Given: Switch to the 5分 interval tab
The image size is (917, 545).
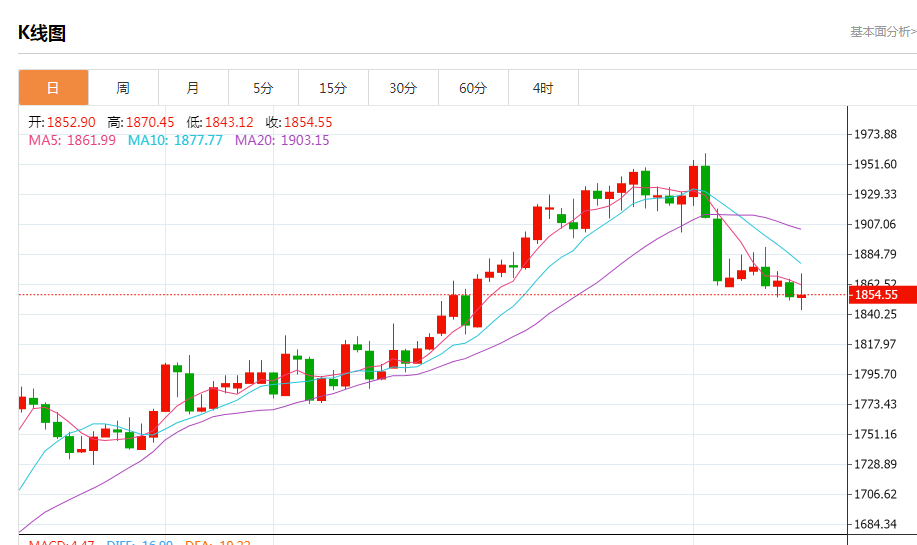Looking at the screenshot, I should (x=263, y=88).
